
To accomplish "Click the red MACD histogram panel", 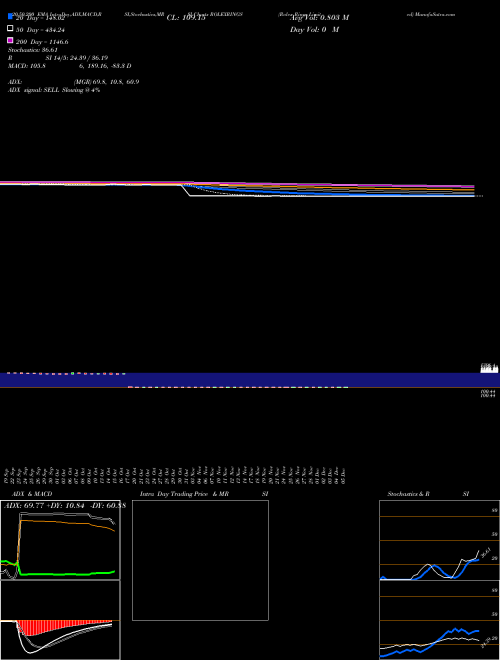I will [x=60, y=620].
